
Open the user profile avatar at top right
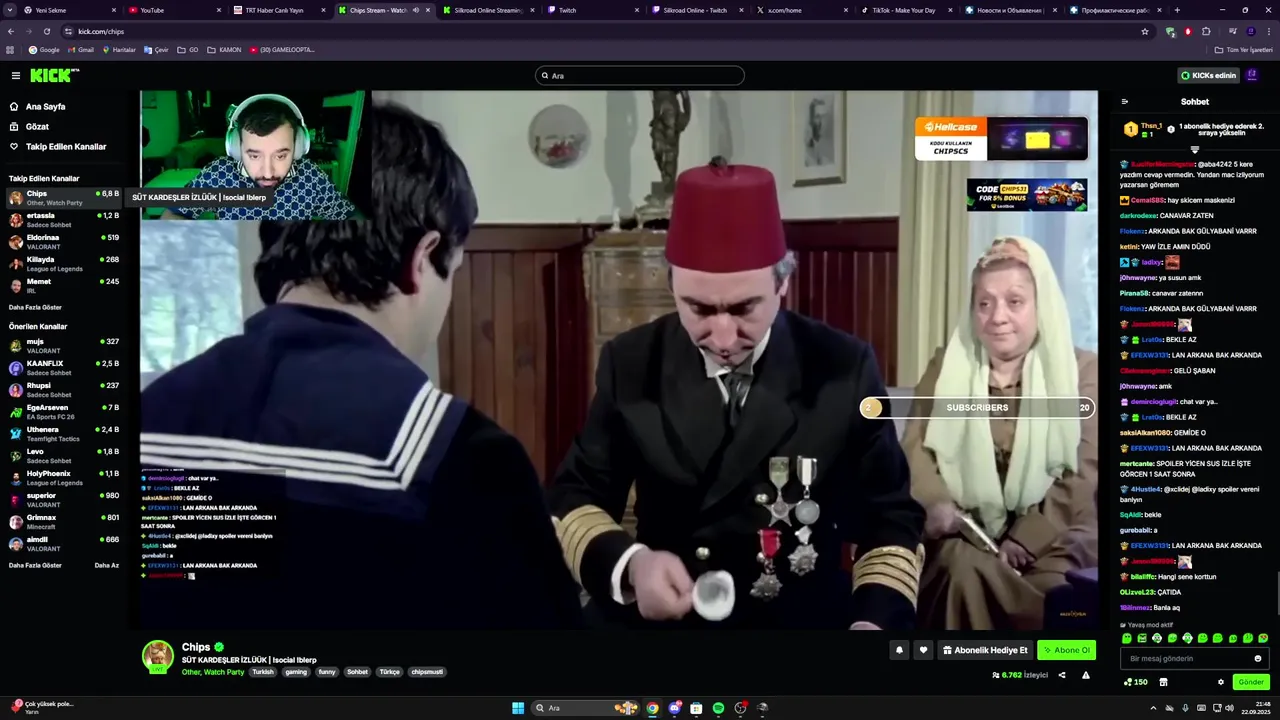(x=1250, y=75)
